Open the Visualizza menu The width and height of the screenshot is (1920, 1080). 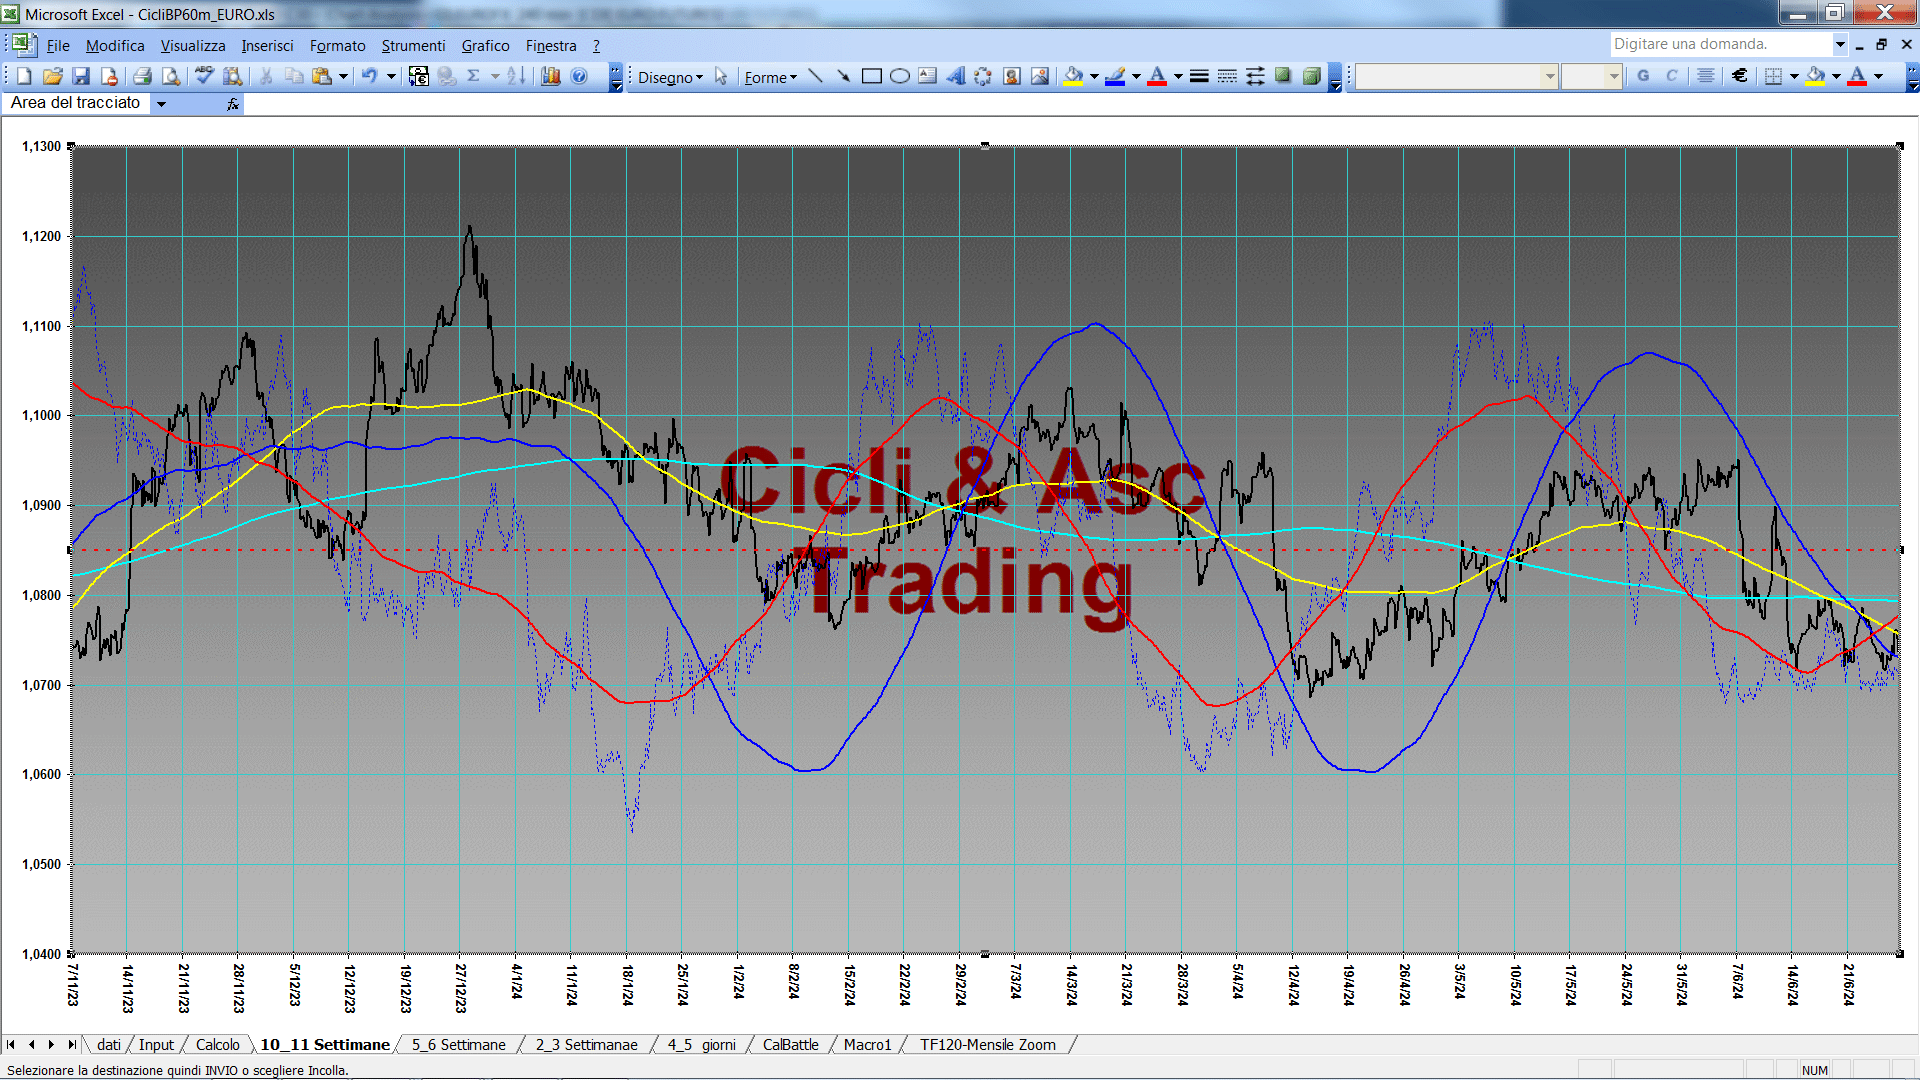193,46
